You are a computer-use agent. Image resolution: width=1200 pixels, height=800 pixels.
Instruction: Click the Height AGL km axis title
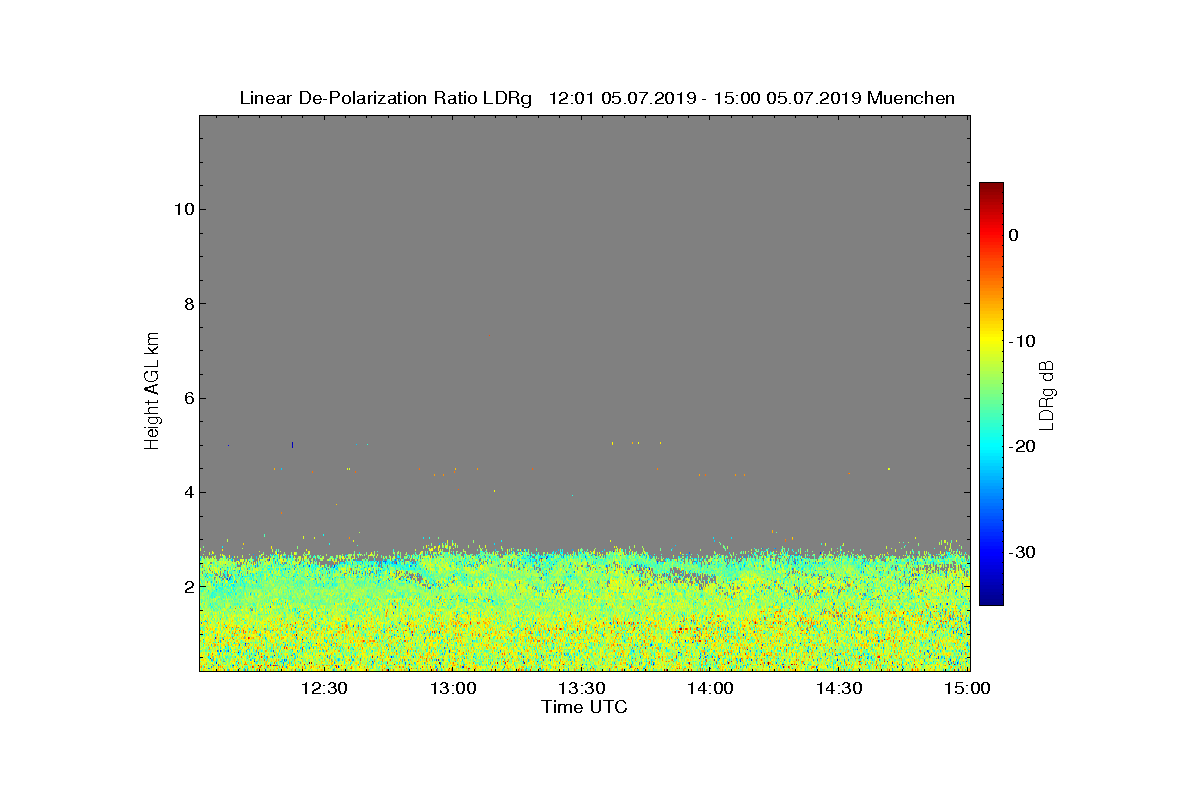pyautogui.click(x=153, y=392)
